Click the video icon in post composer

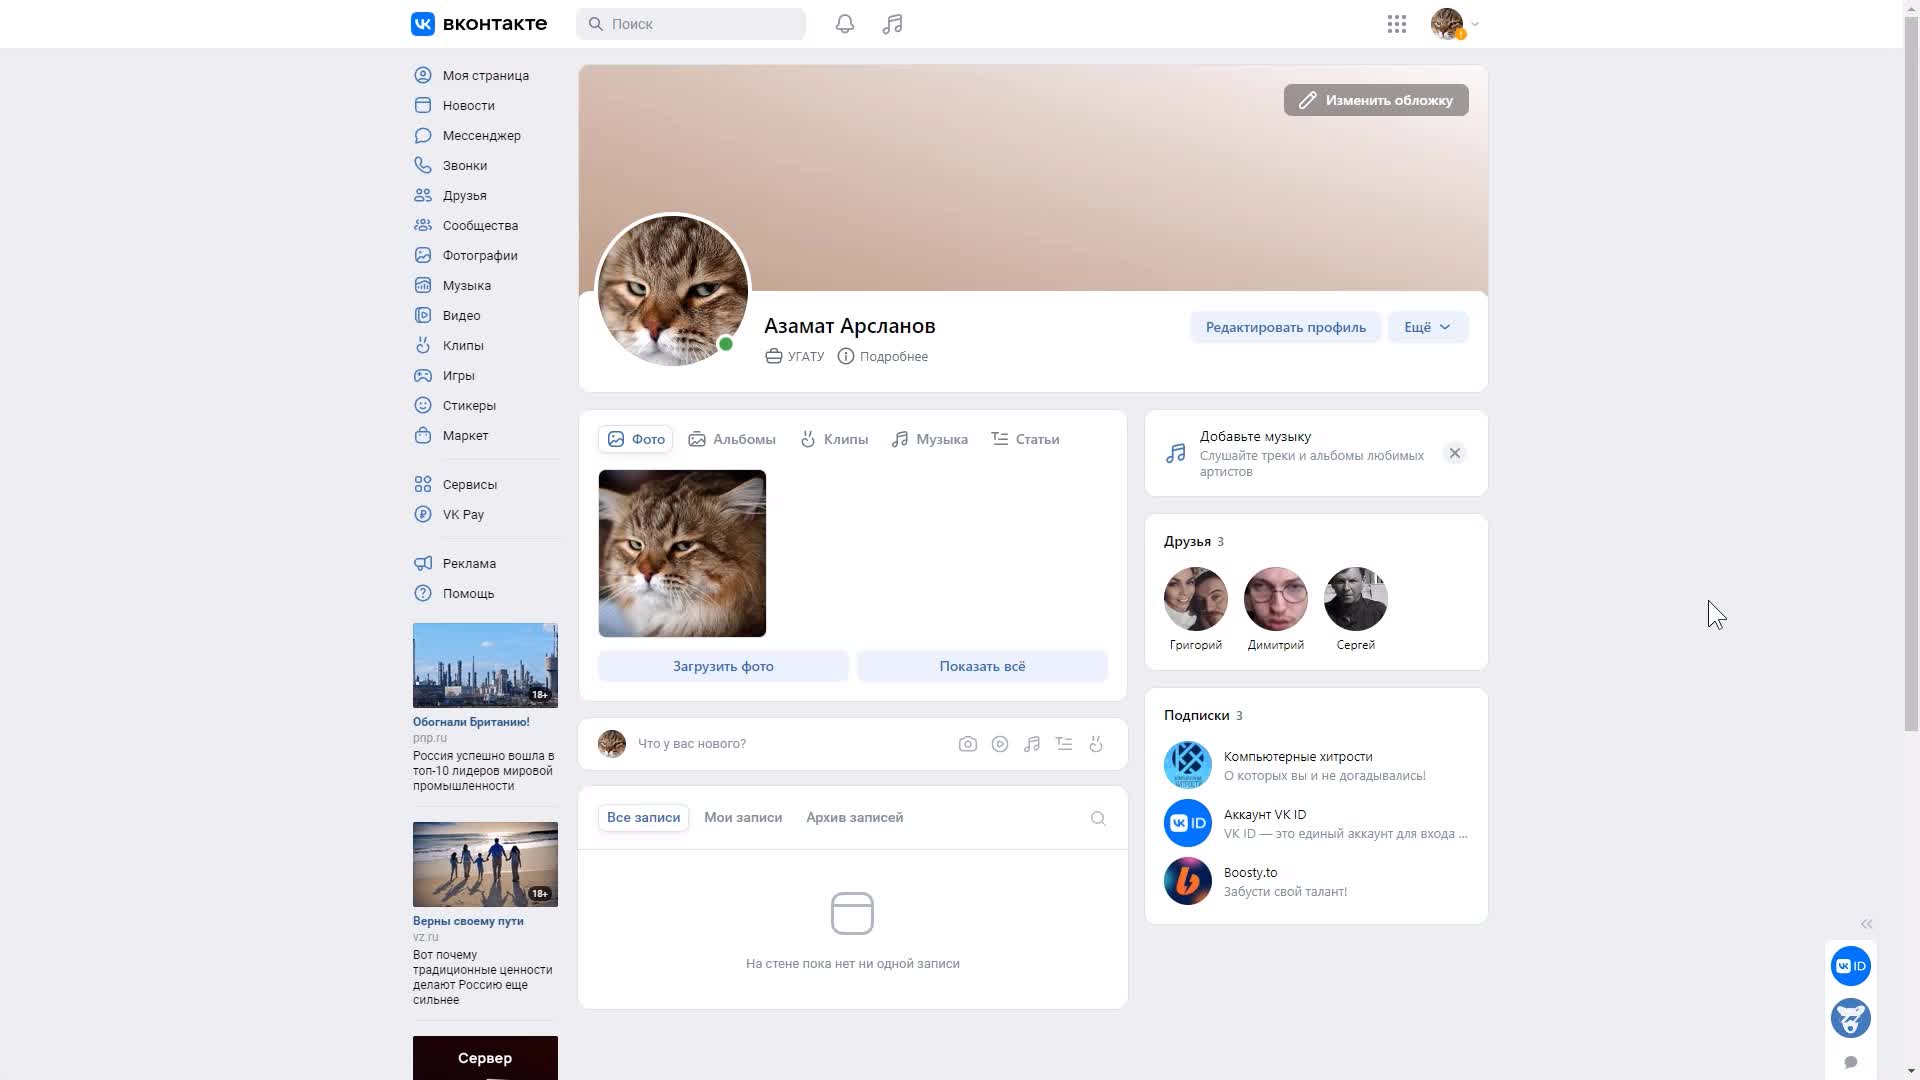click(x=999, y=744)
